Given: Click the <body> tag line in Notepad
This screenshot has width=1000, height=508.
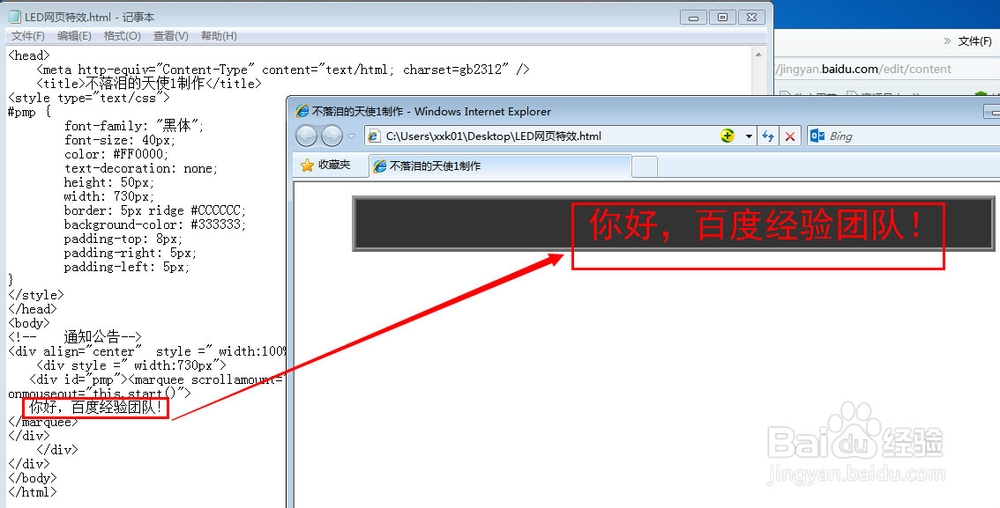Looking at the screenshot, I should coord(29,323).
